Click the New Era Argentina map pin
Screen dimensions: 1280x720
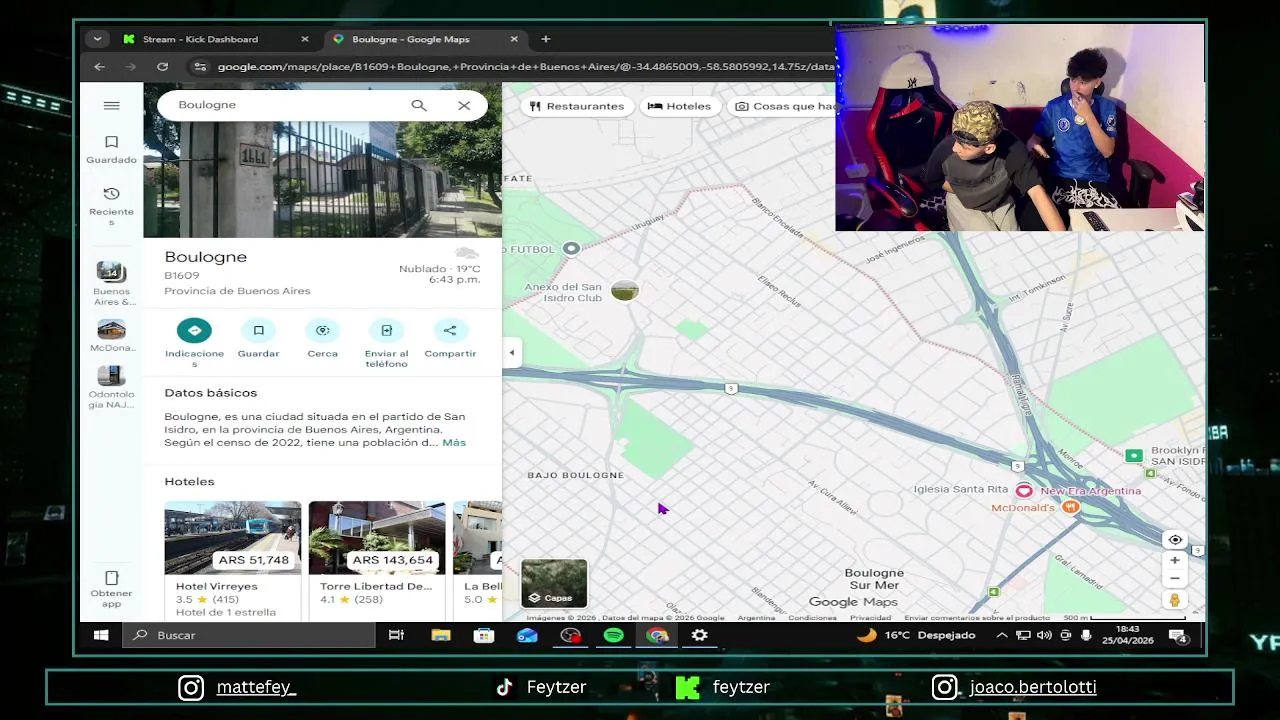1024,490
